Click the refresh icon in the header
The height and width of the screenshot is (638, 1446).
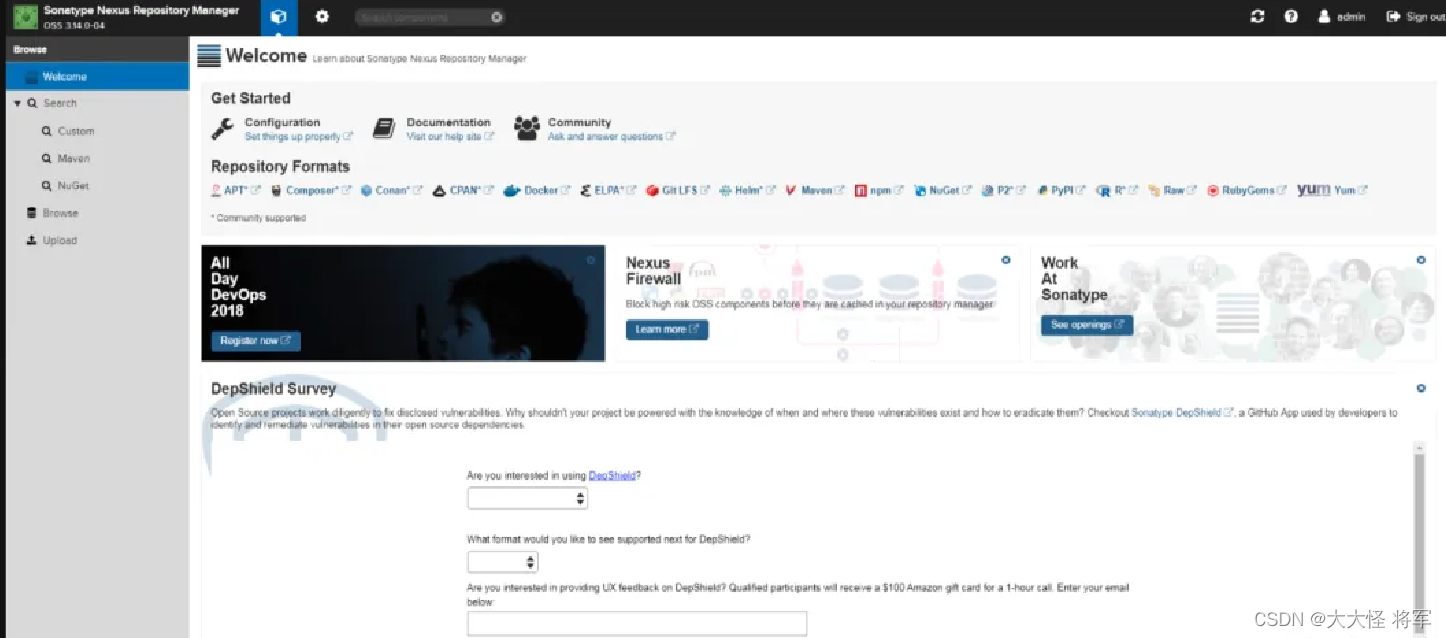point(1258,17)
